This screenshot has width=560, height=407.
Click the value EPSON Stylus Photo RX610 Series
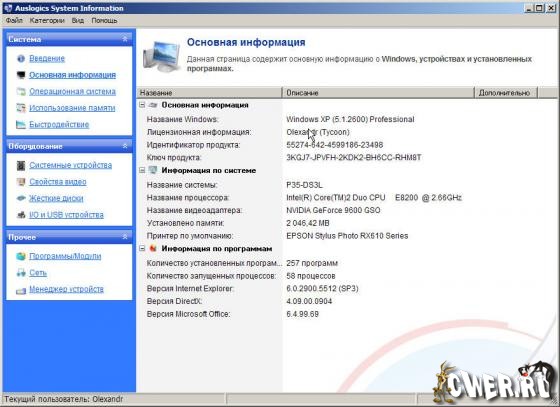click(x=347, y=236)
